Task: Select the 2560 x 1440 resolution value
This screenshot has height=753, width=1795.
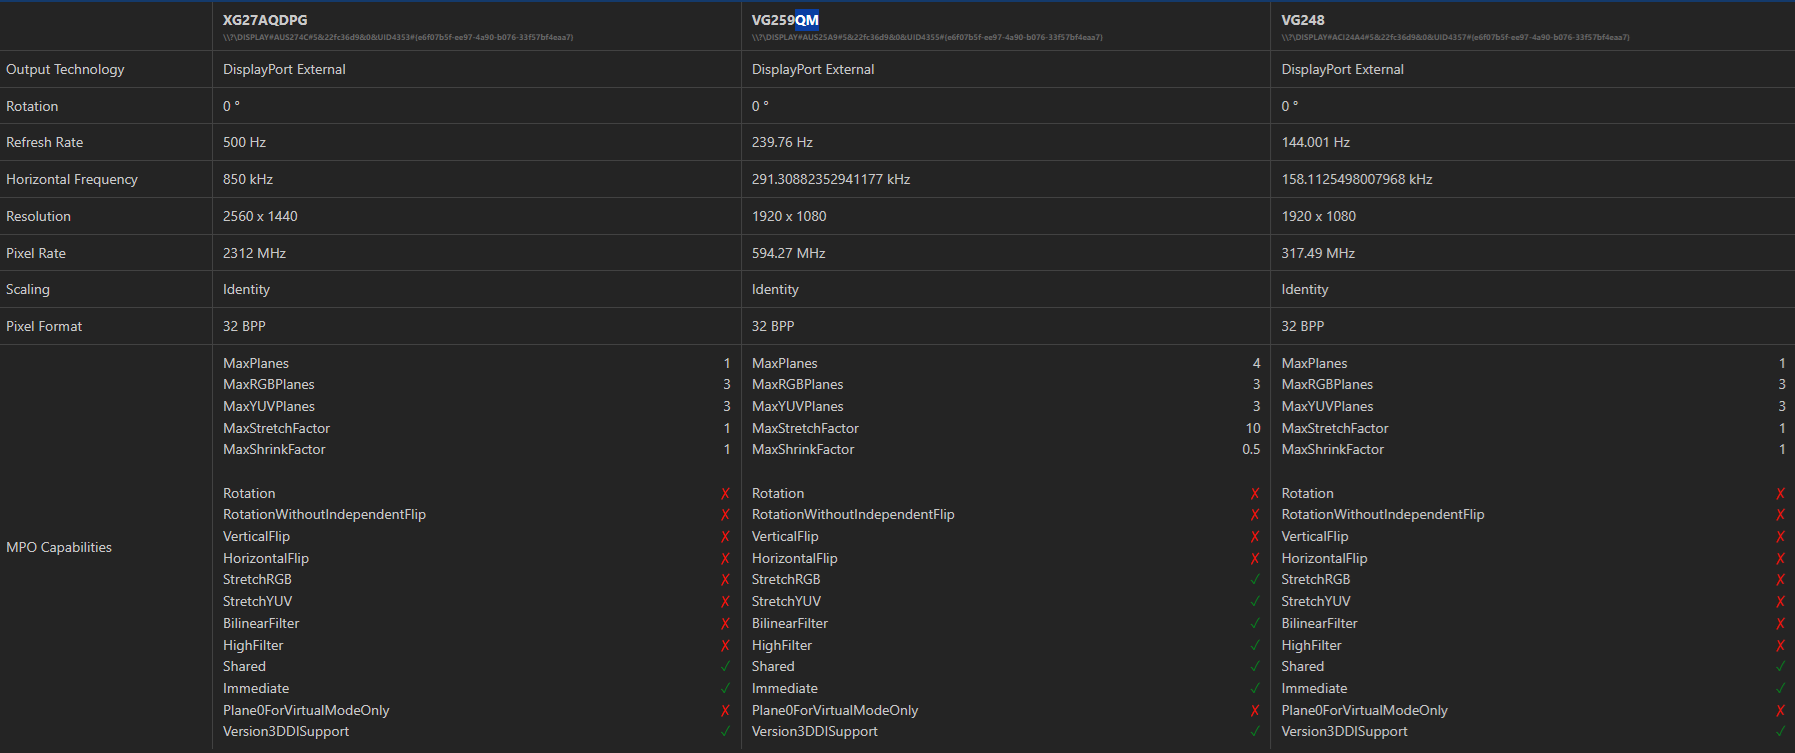Action: pos(260,217)
